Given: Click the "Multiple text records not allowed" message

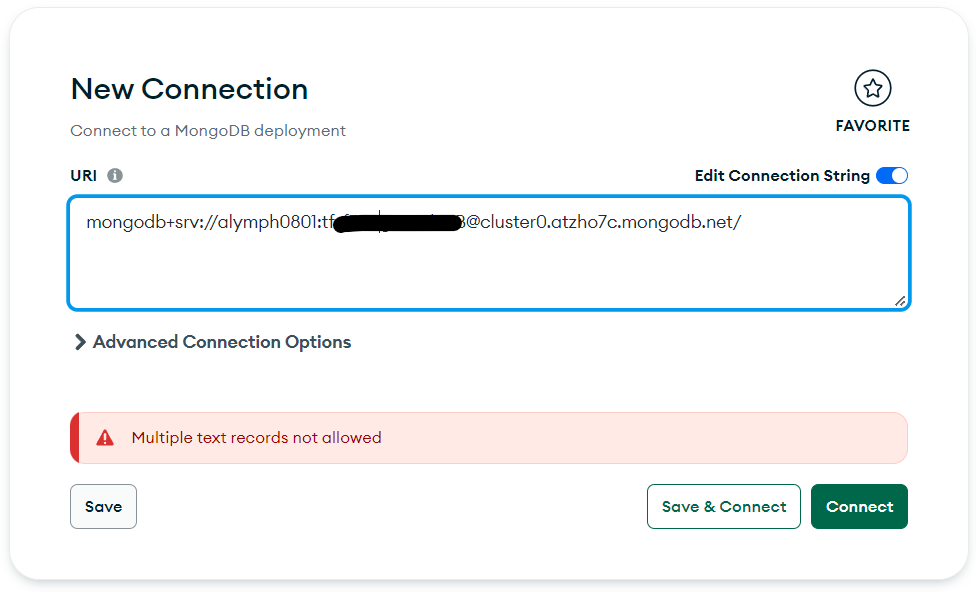Looking at the screenshot, I should (256, 438).
